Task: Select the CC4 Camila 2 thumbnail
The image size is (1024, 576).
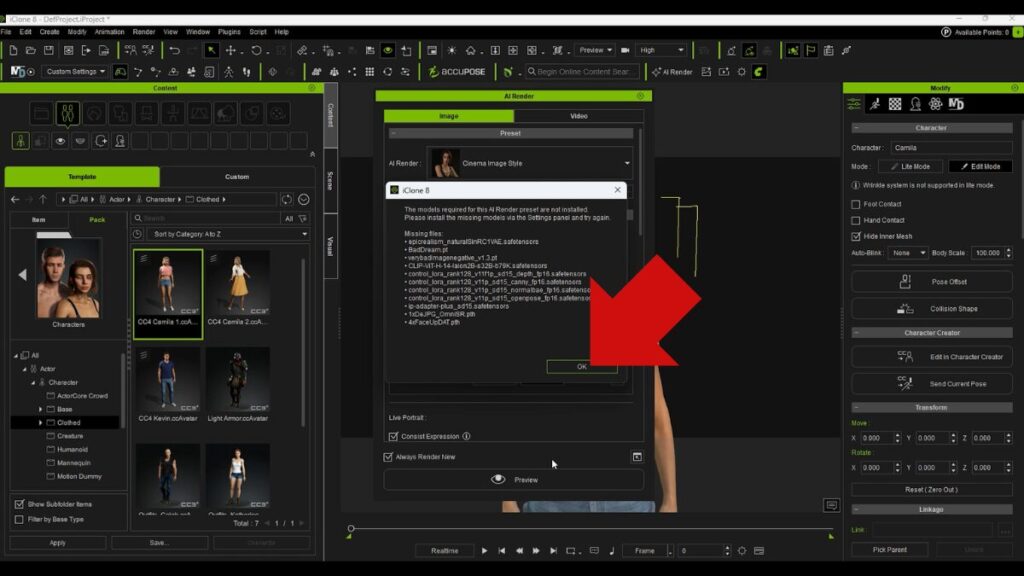Action: 238,289
